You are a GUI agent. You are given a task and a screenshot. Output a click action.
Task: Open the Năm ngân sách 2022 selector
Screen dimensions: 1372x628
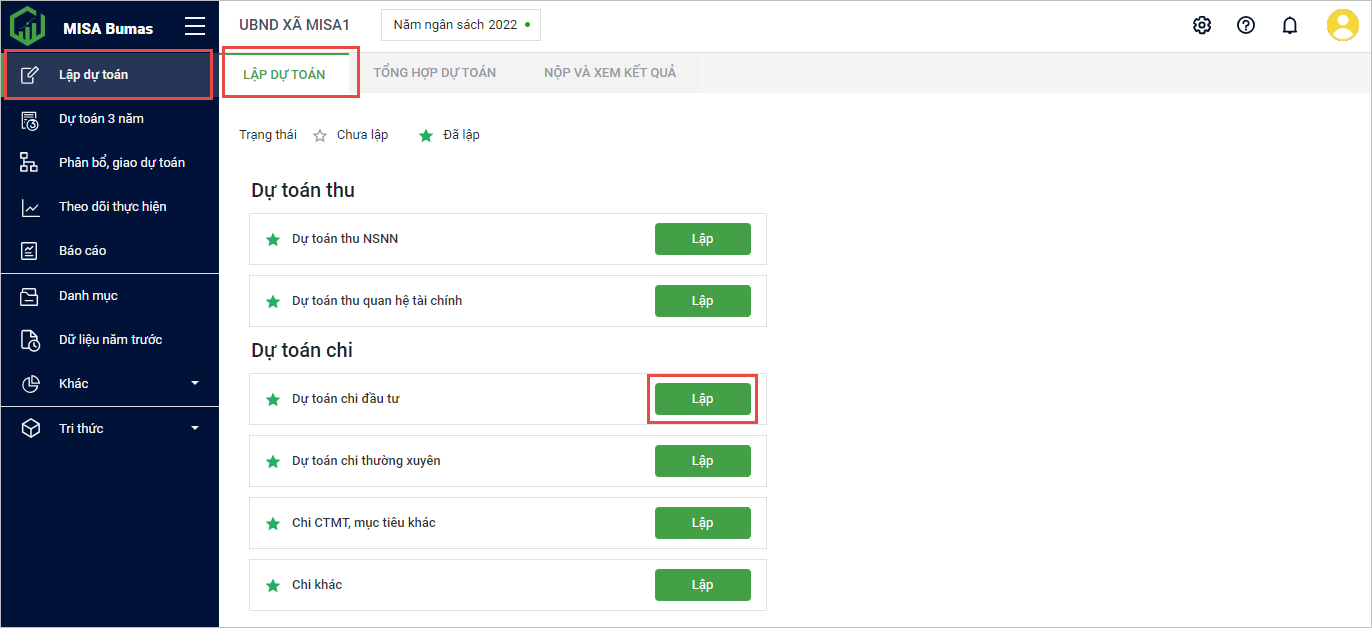461,25
